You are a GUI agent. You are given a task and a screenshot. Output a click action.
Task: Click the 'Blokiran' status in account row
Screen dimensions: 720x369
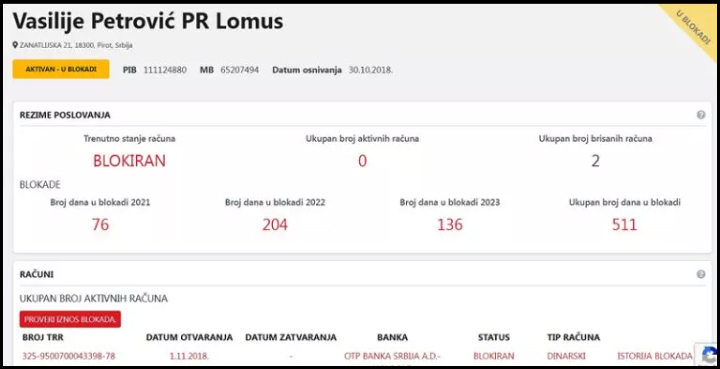[x=494, y=356]
